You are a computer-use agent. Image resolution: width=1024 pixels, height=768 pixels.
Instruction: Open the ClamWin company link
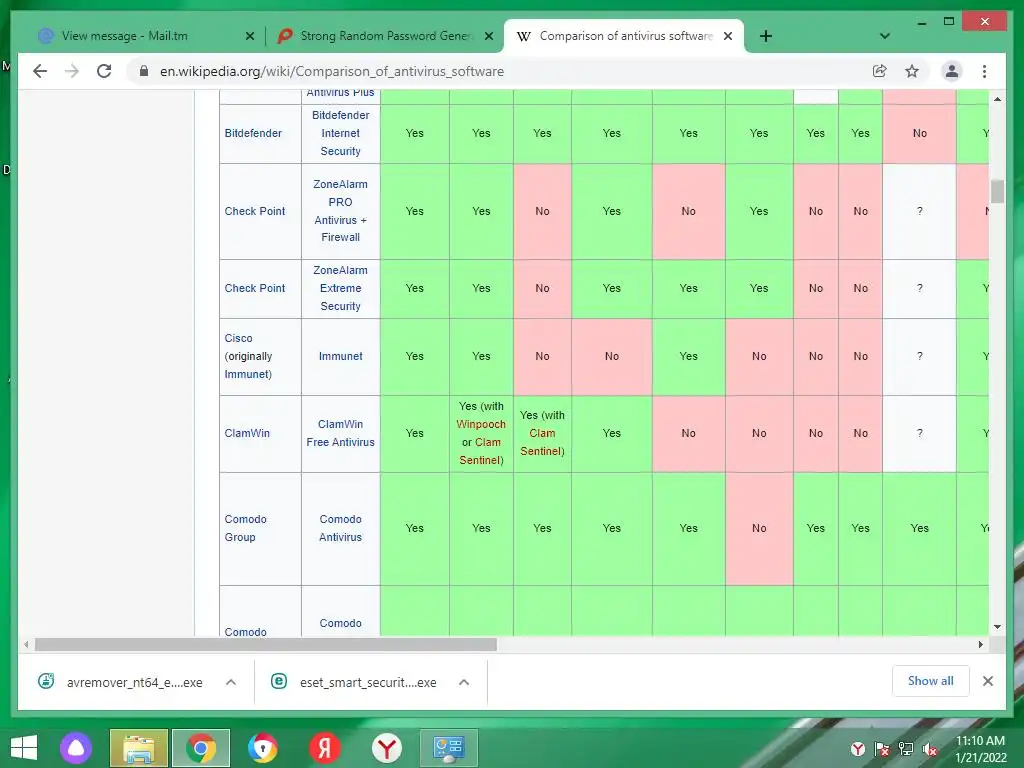pos(247,433)
